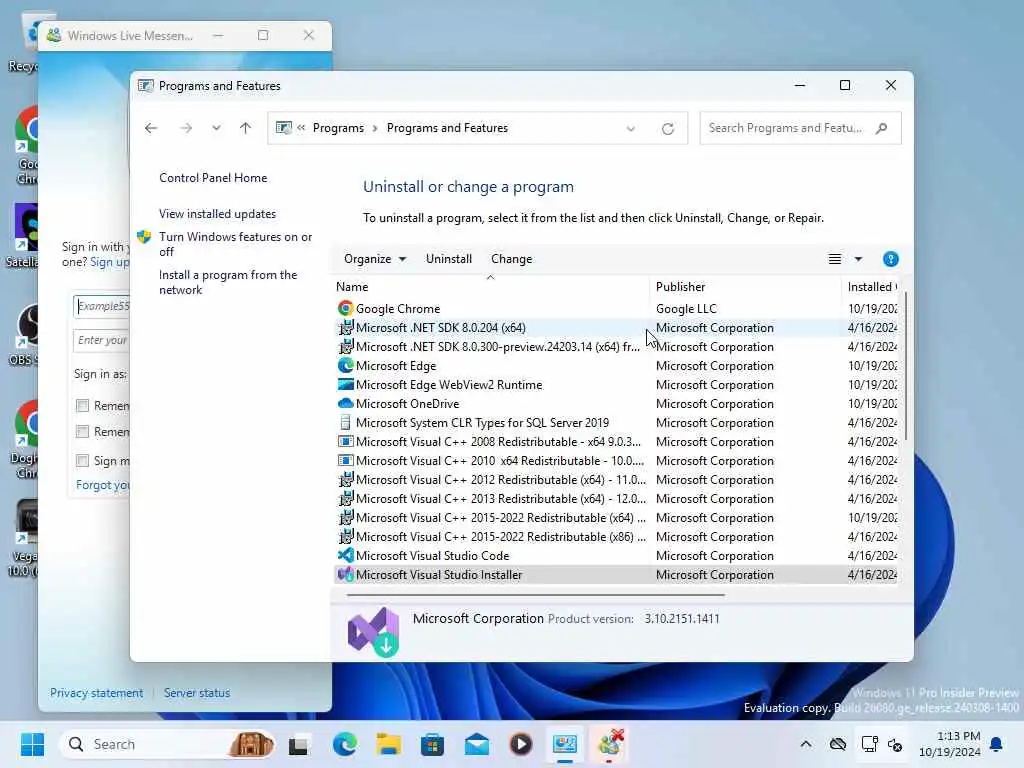This screenshot has height=768, width=1024.
Task: Go up one level with up arrow
Action: click(246, 128)
